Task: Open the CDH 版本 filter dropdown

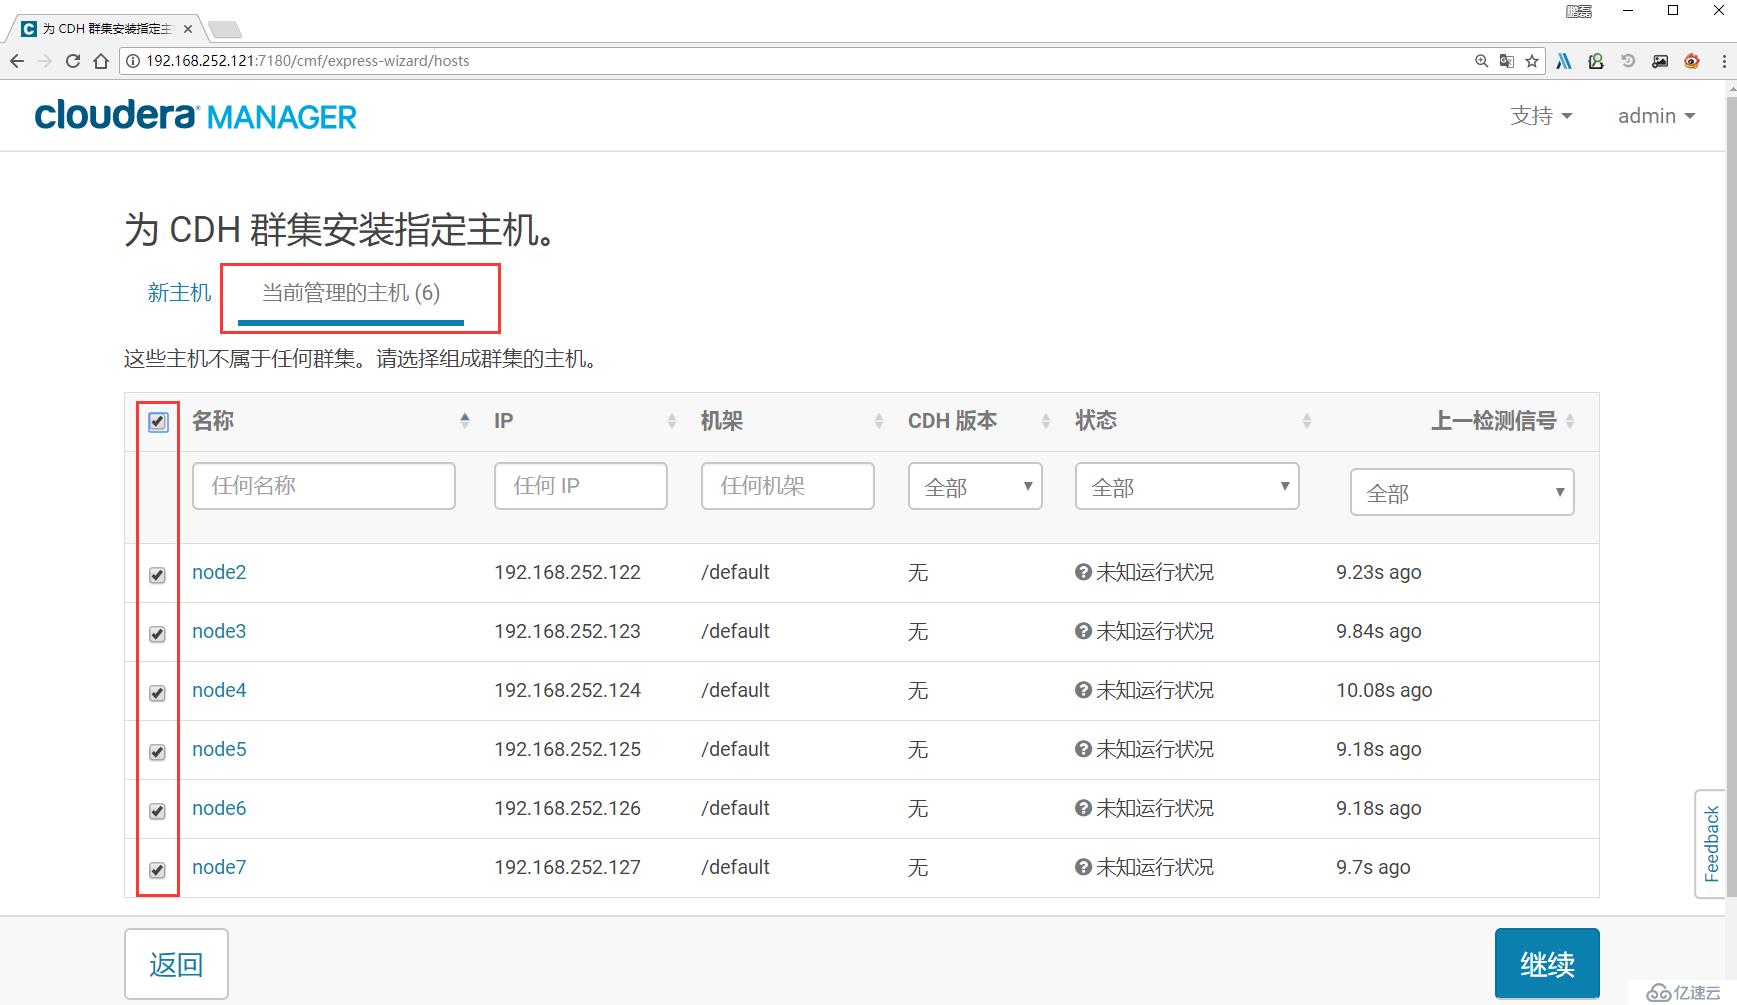Action: pyautogui.click(x=975, y=486)
